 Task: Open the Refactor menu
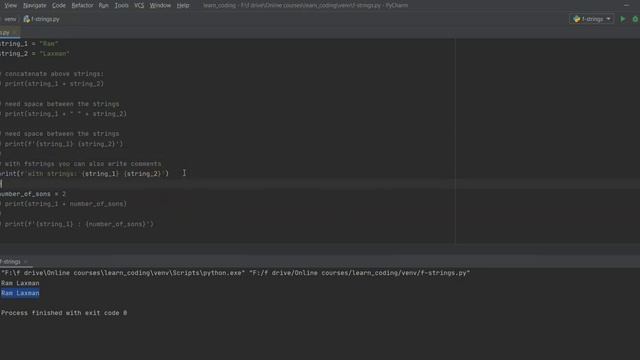(x=82, y=5)
